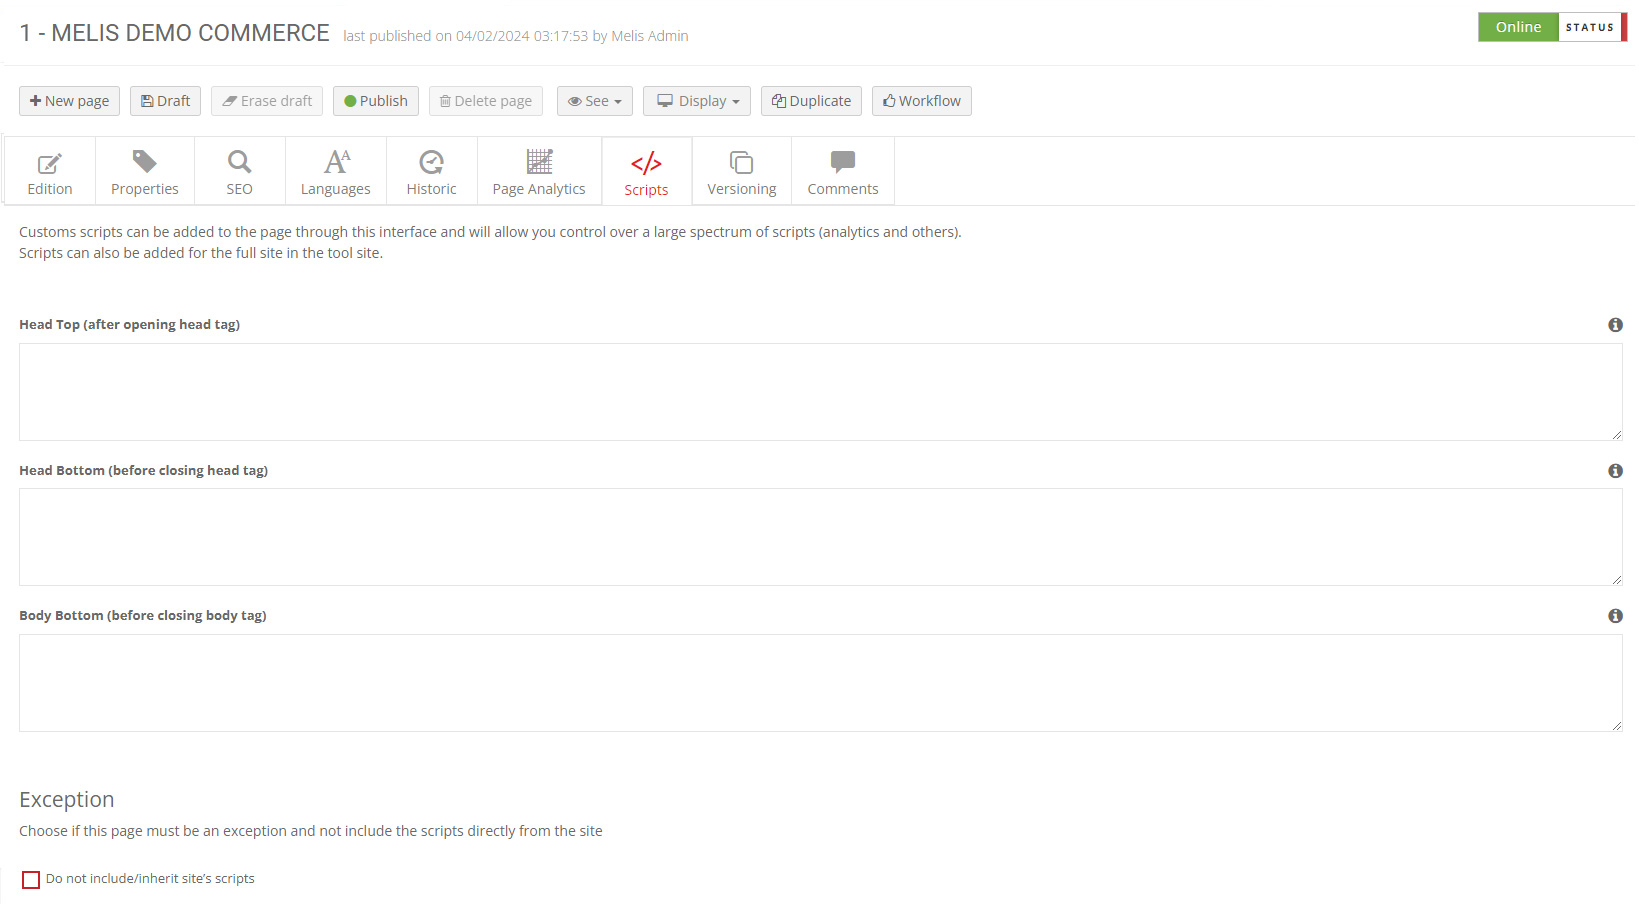1639x904 pixels.
Task: Click the Head Bottom textarea resize handle
Action: click(x=1616, y=579)
